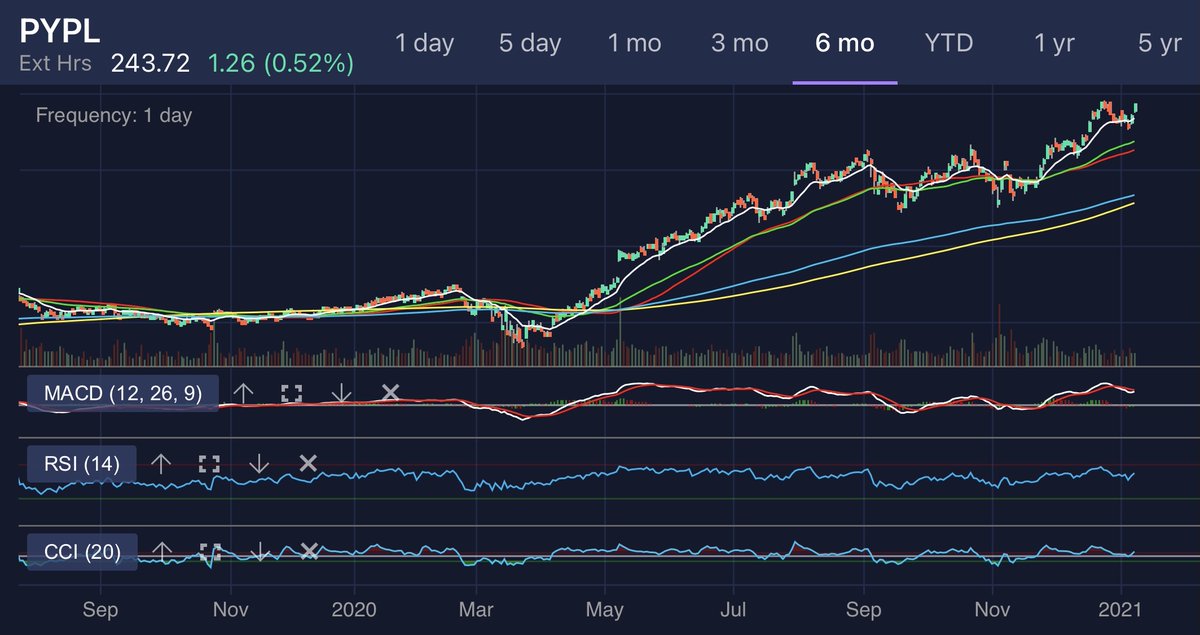The height and width of the screenshot is (635, 1200).
Task: Remove the RSI indicator with its X icon
Action: (306, 462)
